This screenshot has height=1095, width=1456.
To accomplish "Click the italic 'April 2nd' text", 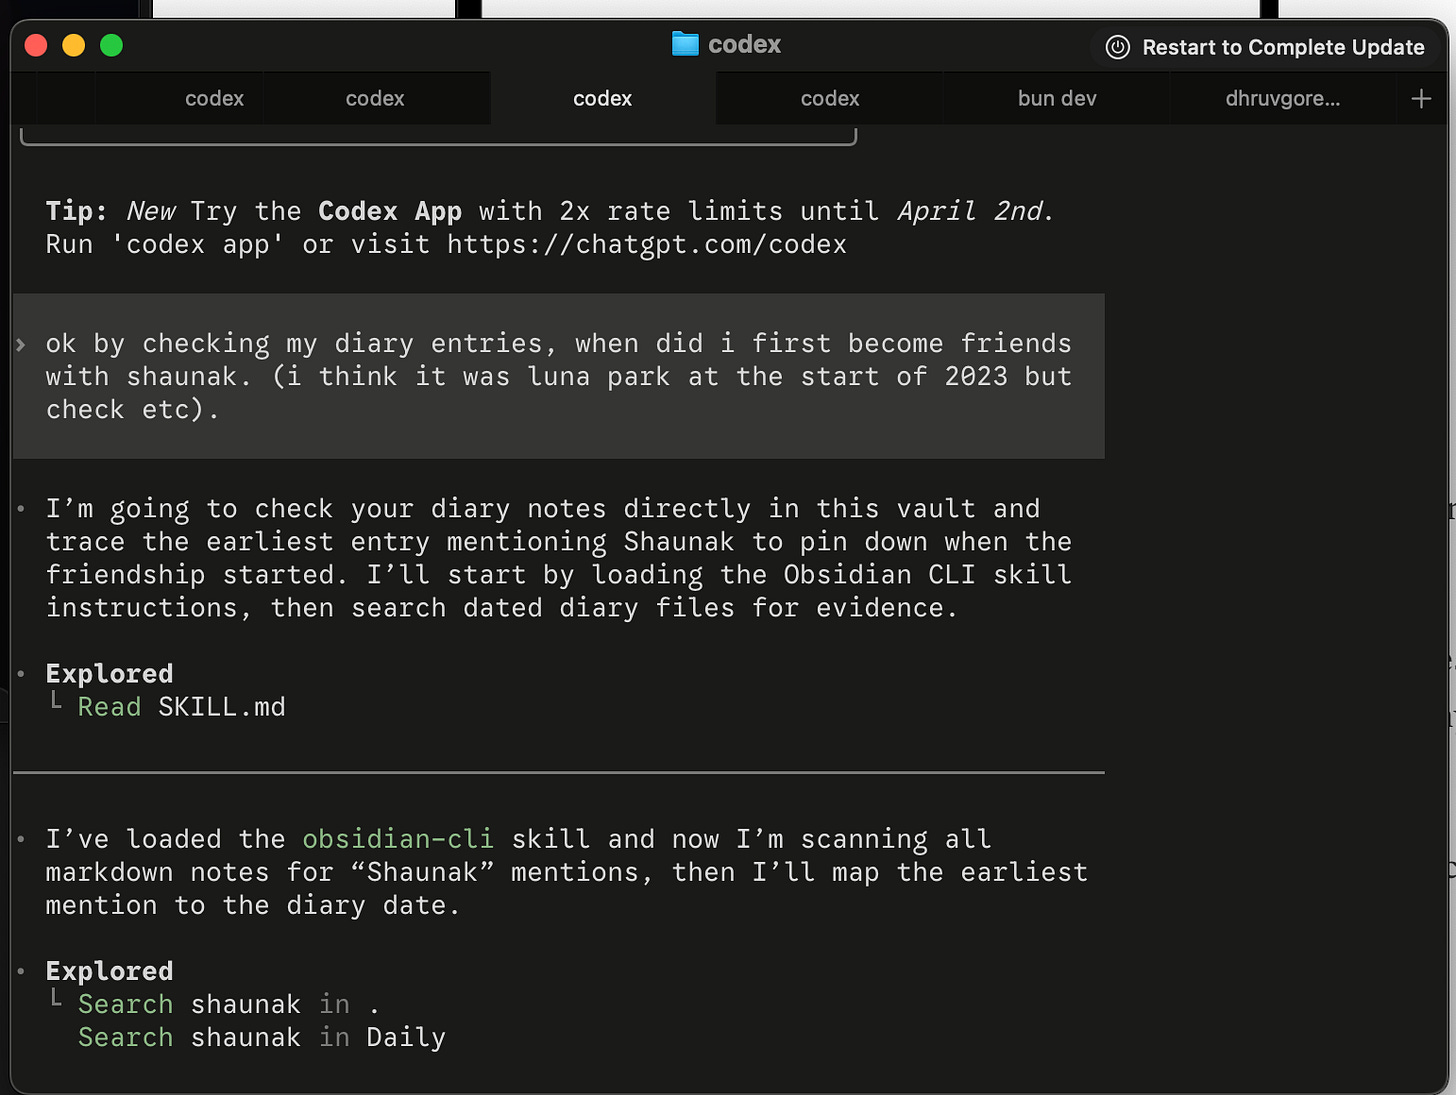I will (970, 211).
